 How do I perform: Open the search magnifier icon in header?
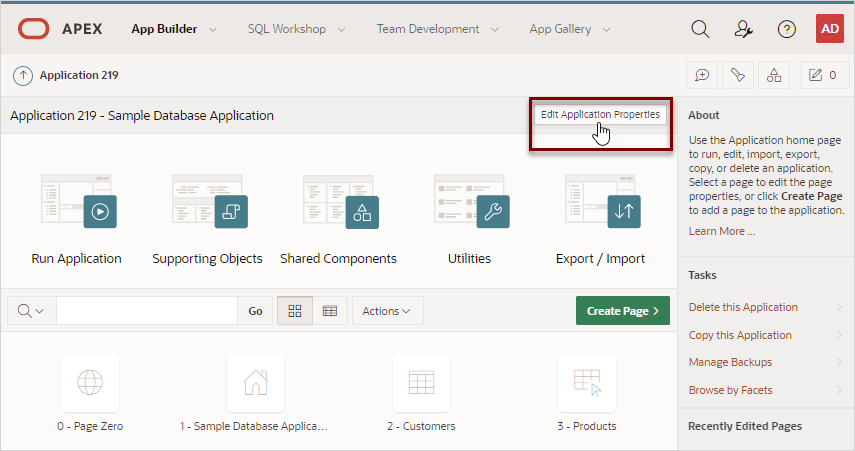pyautogui.click(x=700, y=29)
